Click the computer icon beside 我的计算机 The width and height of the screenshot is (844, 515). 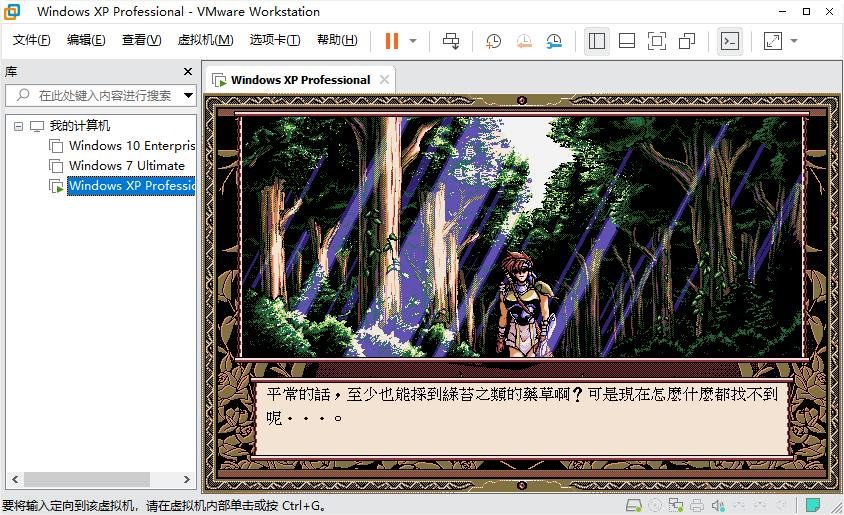click(x=37, y=126)
